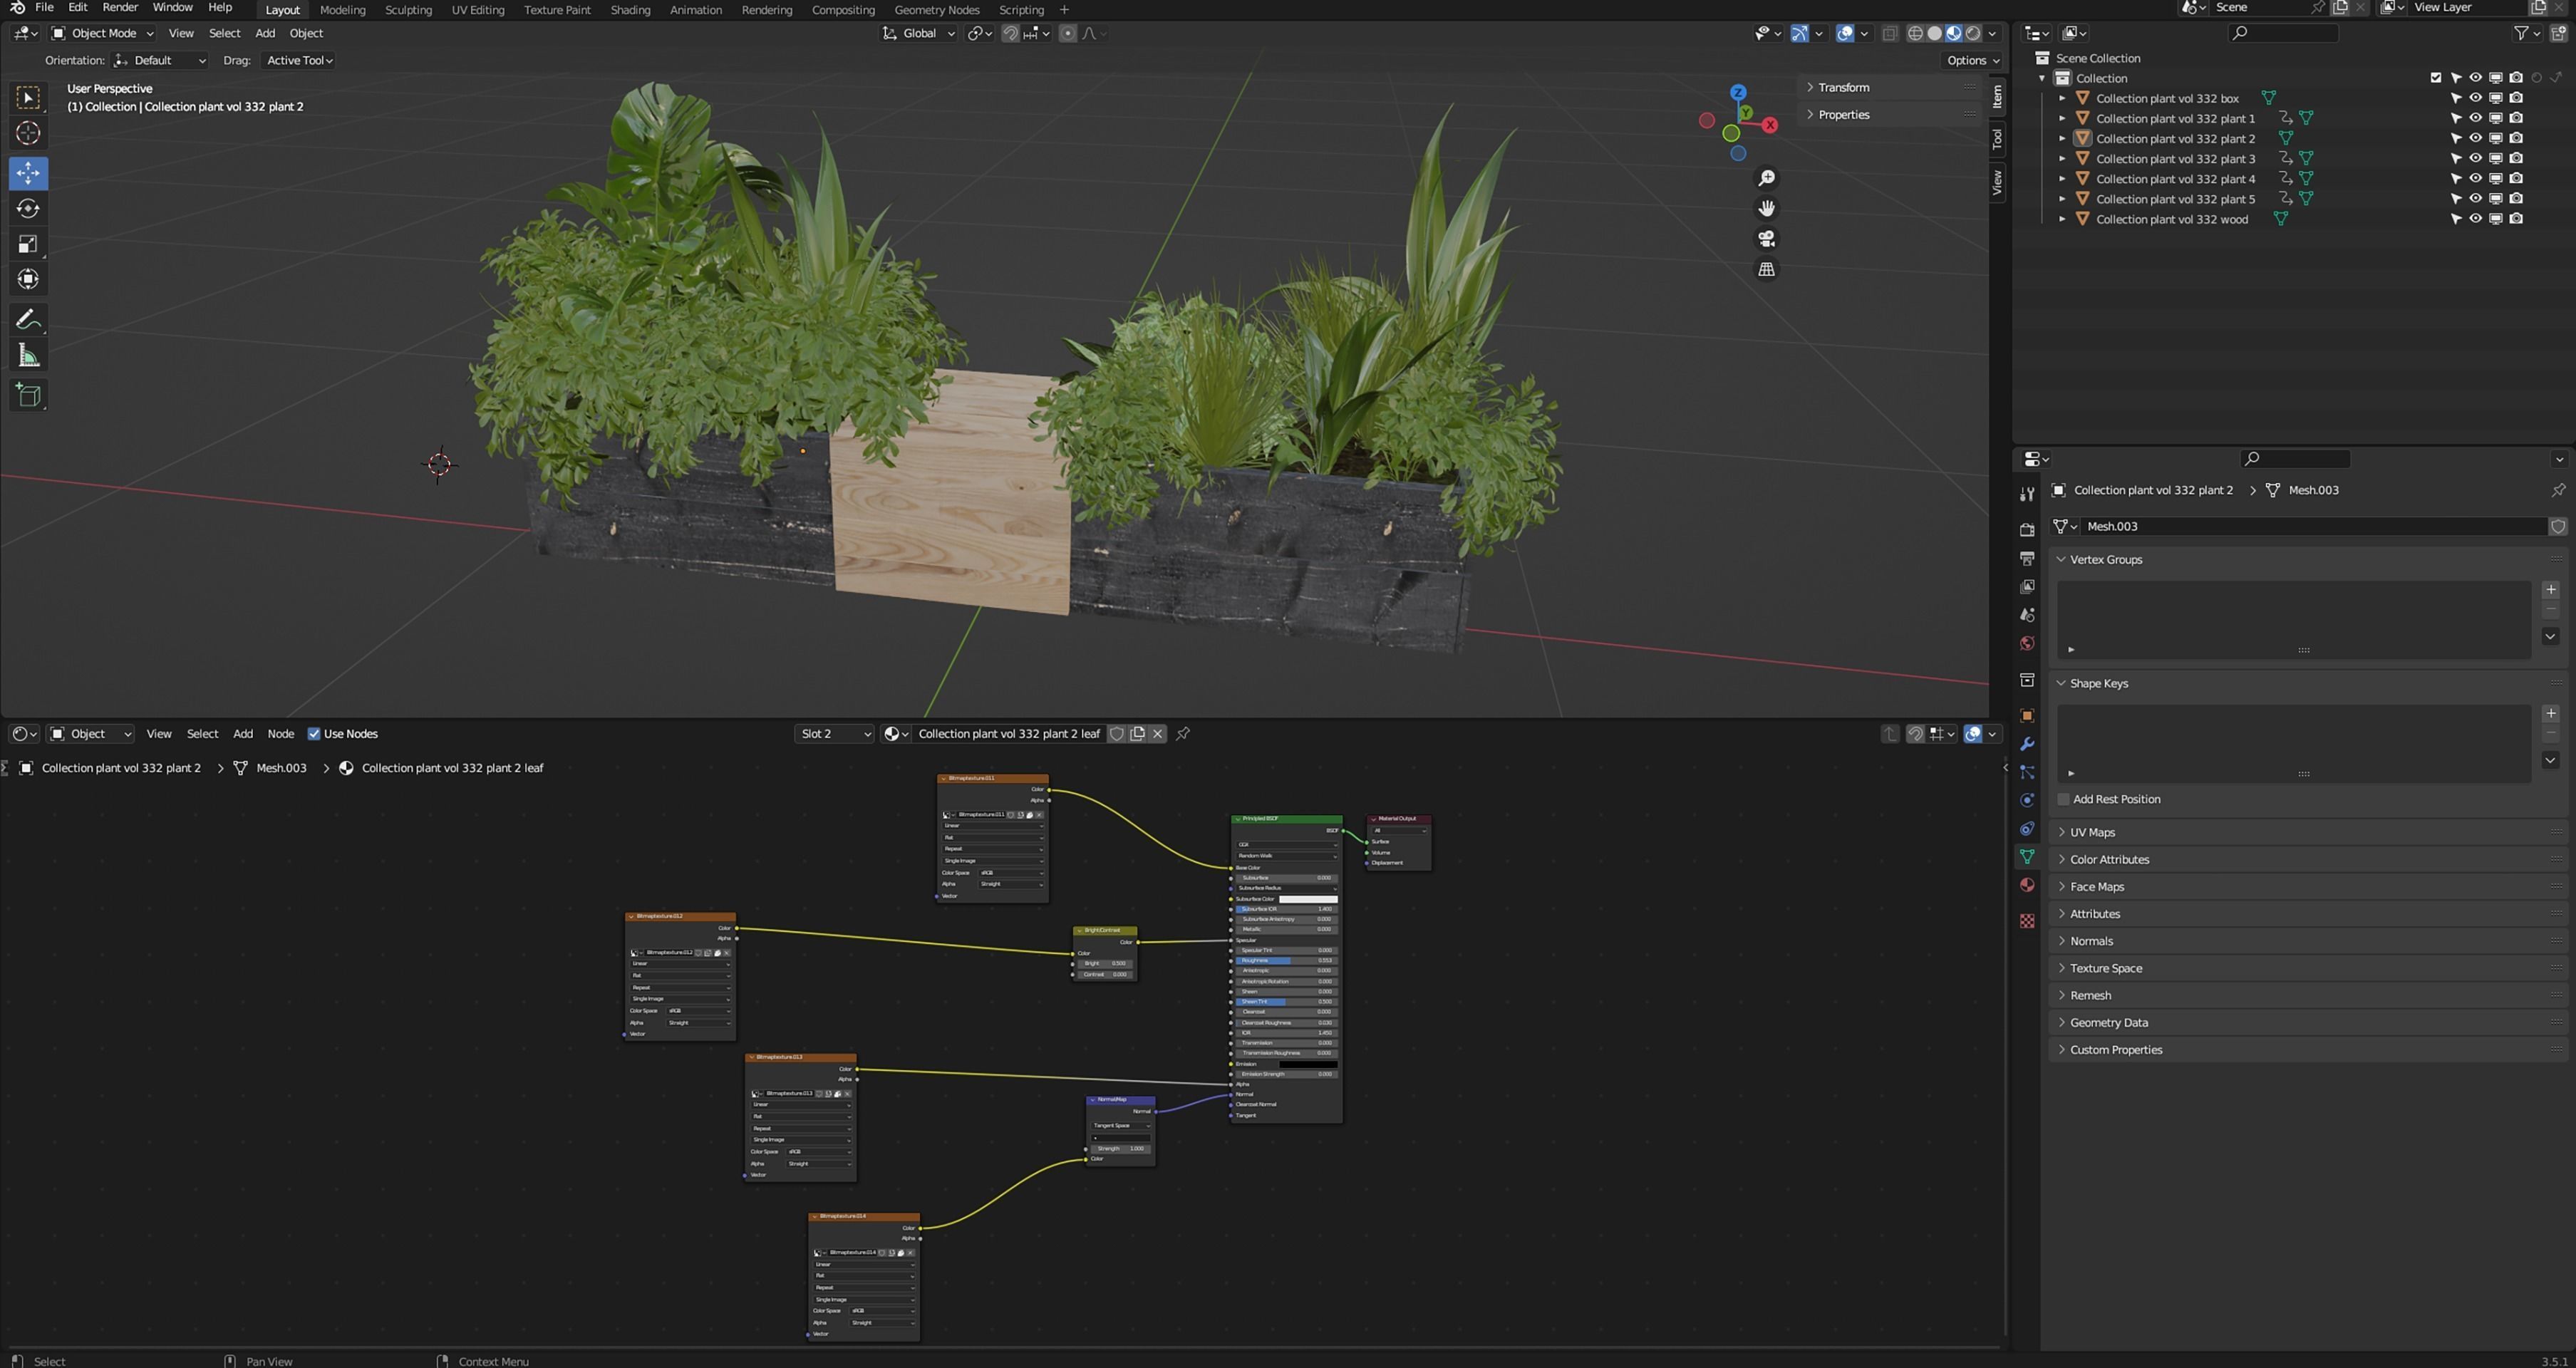Open the Modifiers wrench tab
Viewport: 2576px width, 1368px height.
pos(2027,744)
